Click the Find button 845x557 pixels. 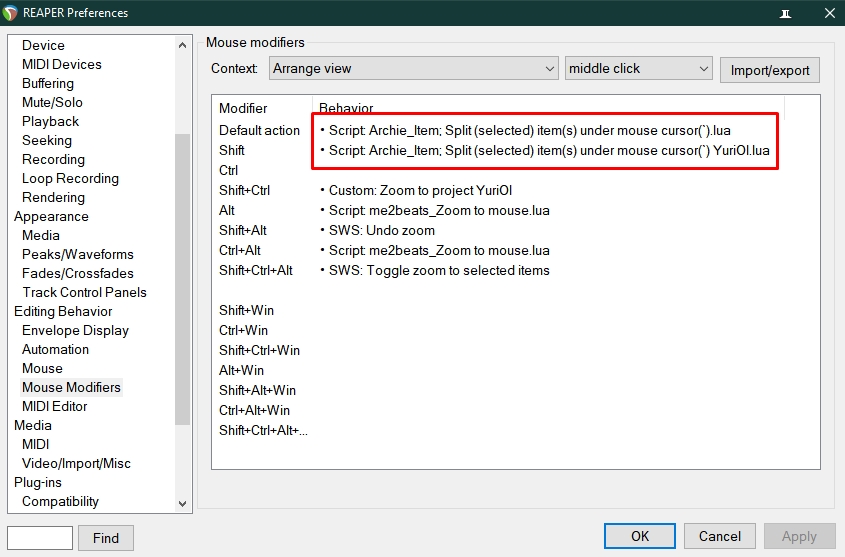pos(106,538)
